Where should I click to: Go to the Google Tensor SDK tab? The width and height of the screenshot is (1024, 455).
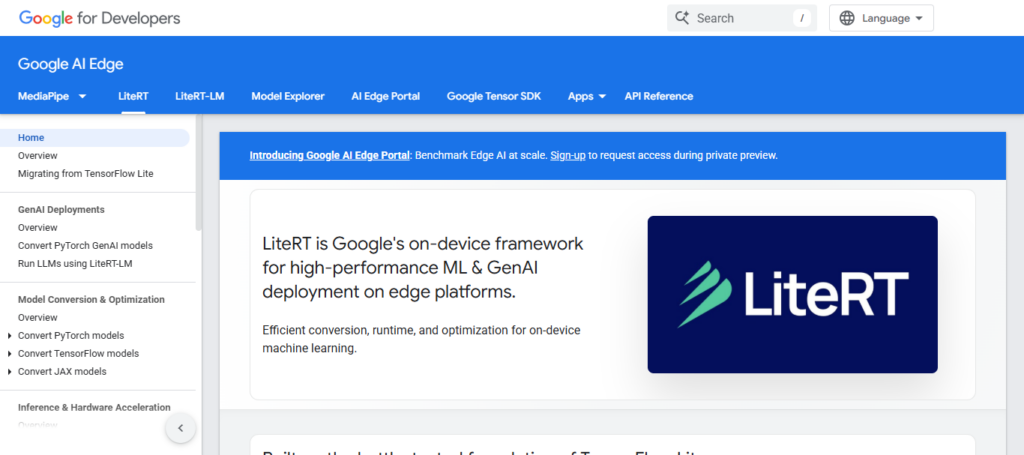494,96
